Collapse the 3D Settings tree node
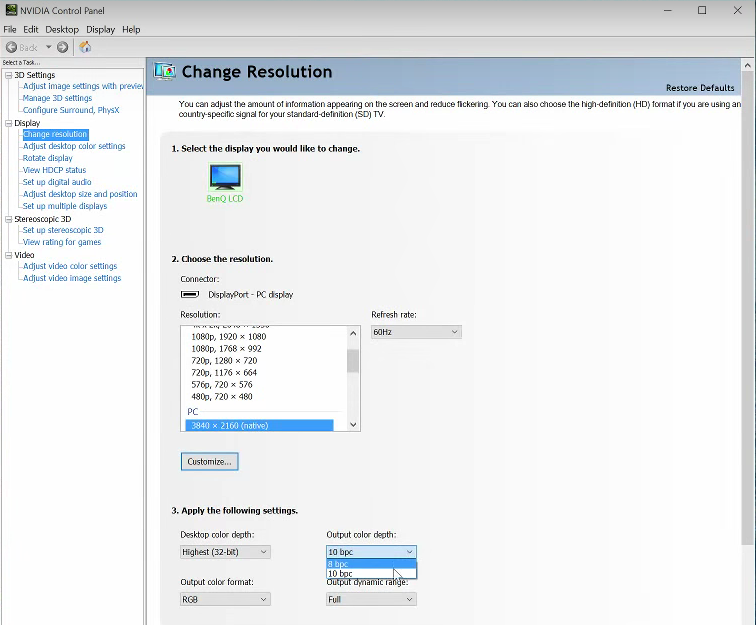756x625 pixels. point(8,75)
